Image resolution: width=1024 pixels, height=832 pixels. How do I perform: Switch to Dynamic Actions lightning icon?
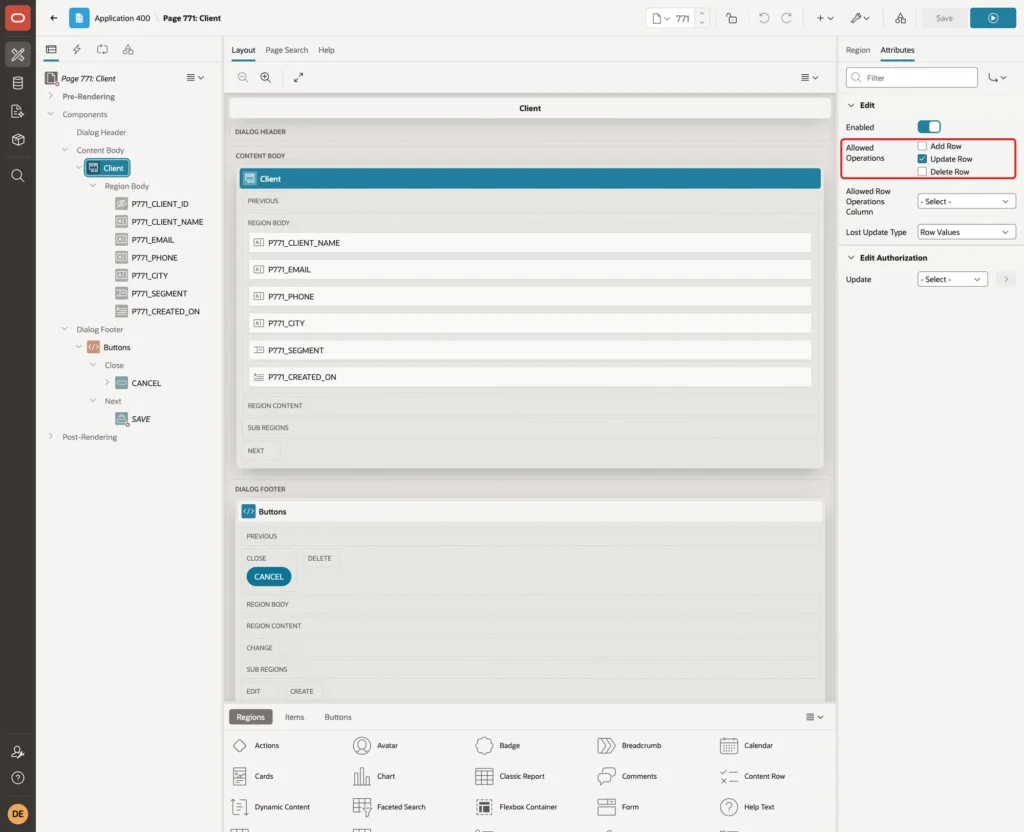76,50
